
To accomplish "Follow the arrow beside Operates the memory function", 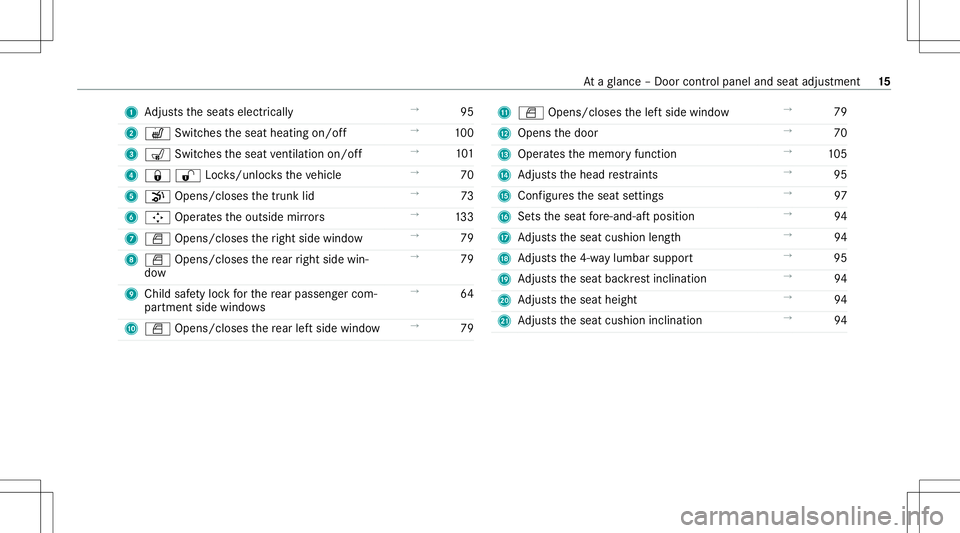I will click(788, 151).
